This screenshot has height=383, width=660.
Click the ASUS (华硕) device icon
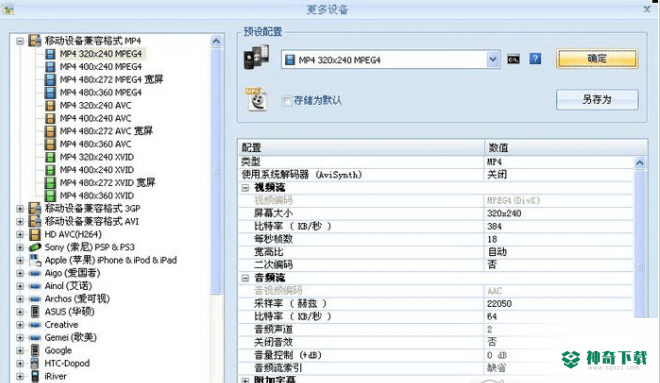tap(35, 312)
